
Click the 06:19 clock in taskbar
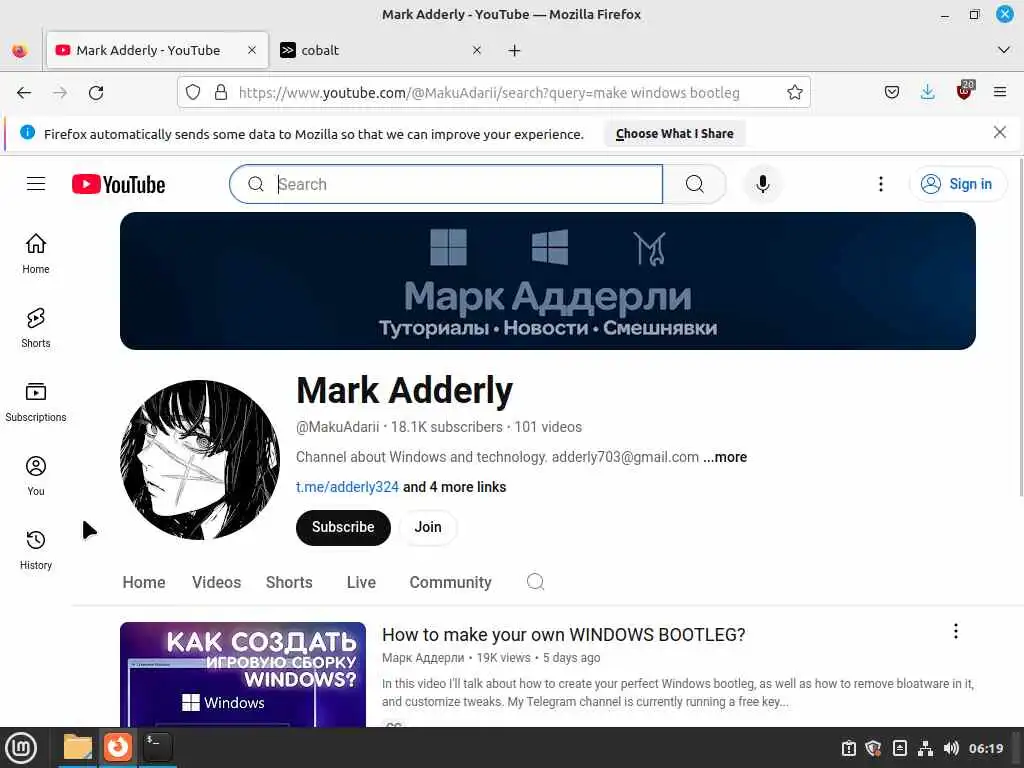[986, 748]
